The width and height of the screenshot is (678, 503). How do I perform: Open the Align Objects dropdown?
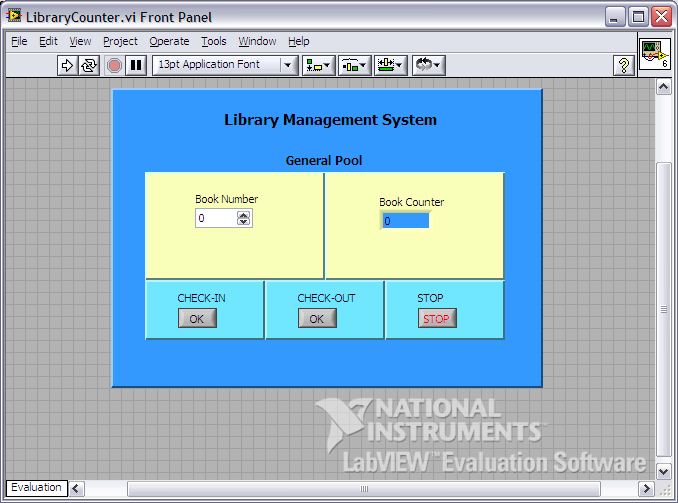[x=320, y=65]
